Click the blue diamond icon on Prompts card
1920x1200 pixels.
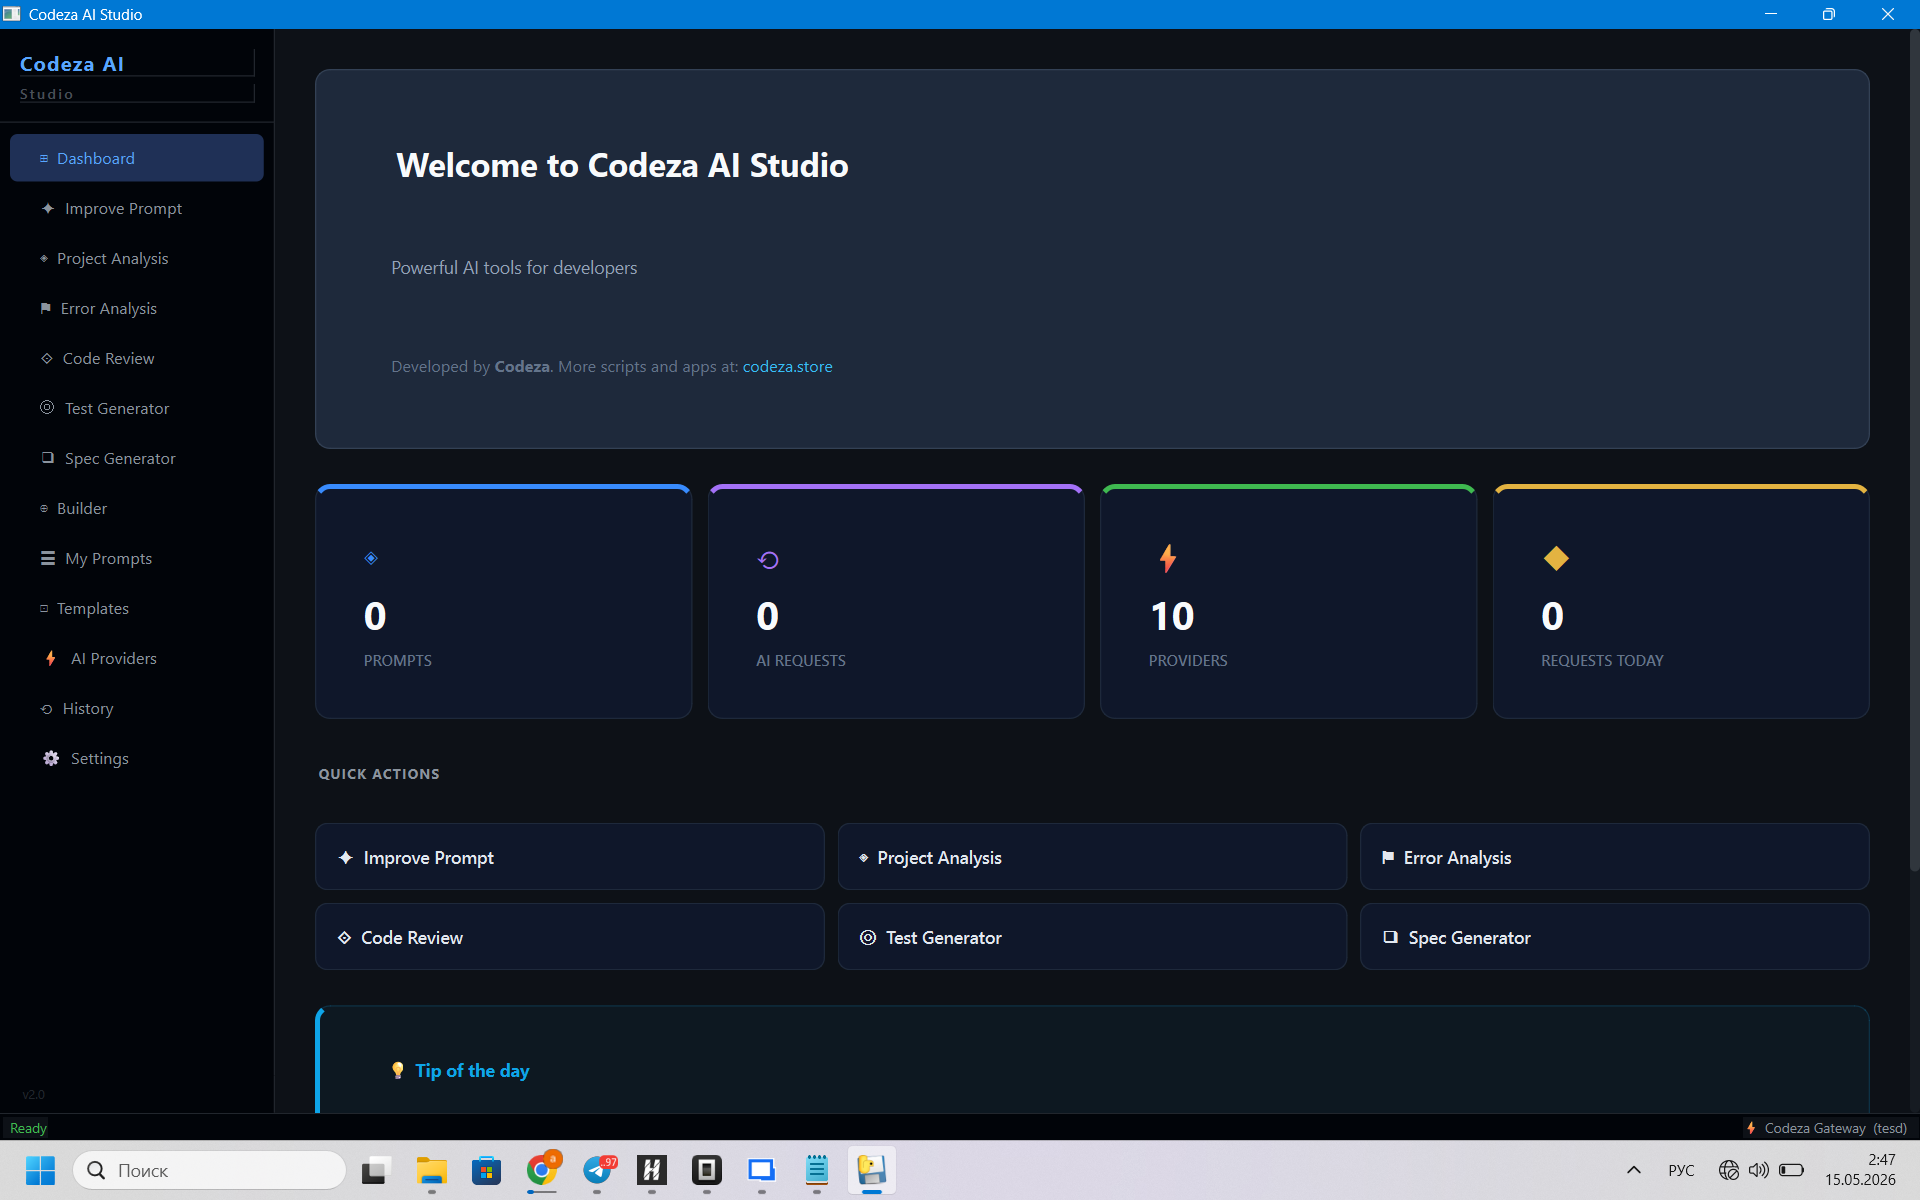coord(371,558)
